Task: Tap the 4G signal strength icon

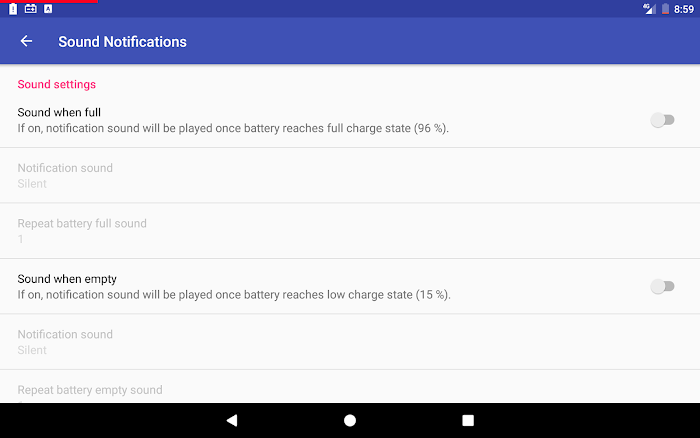Action: click(x=649, y=8)
